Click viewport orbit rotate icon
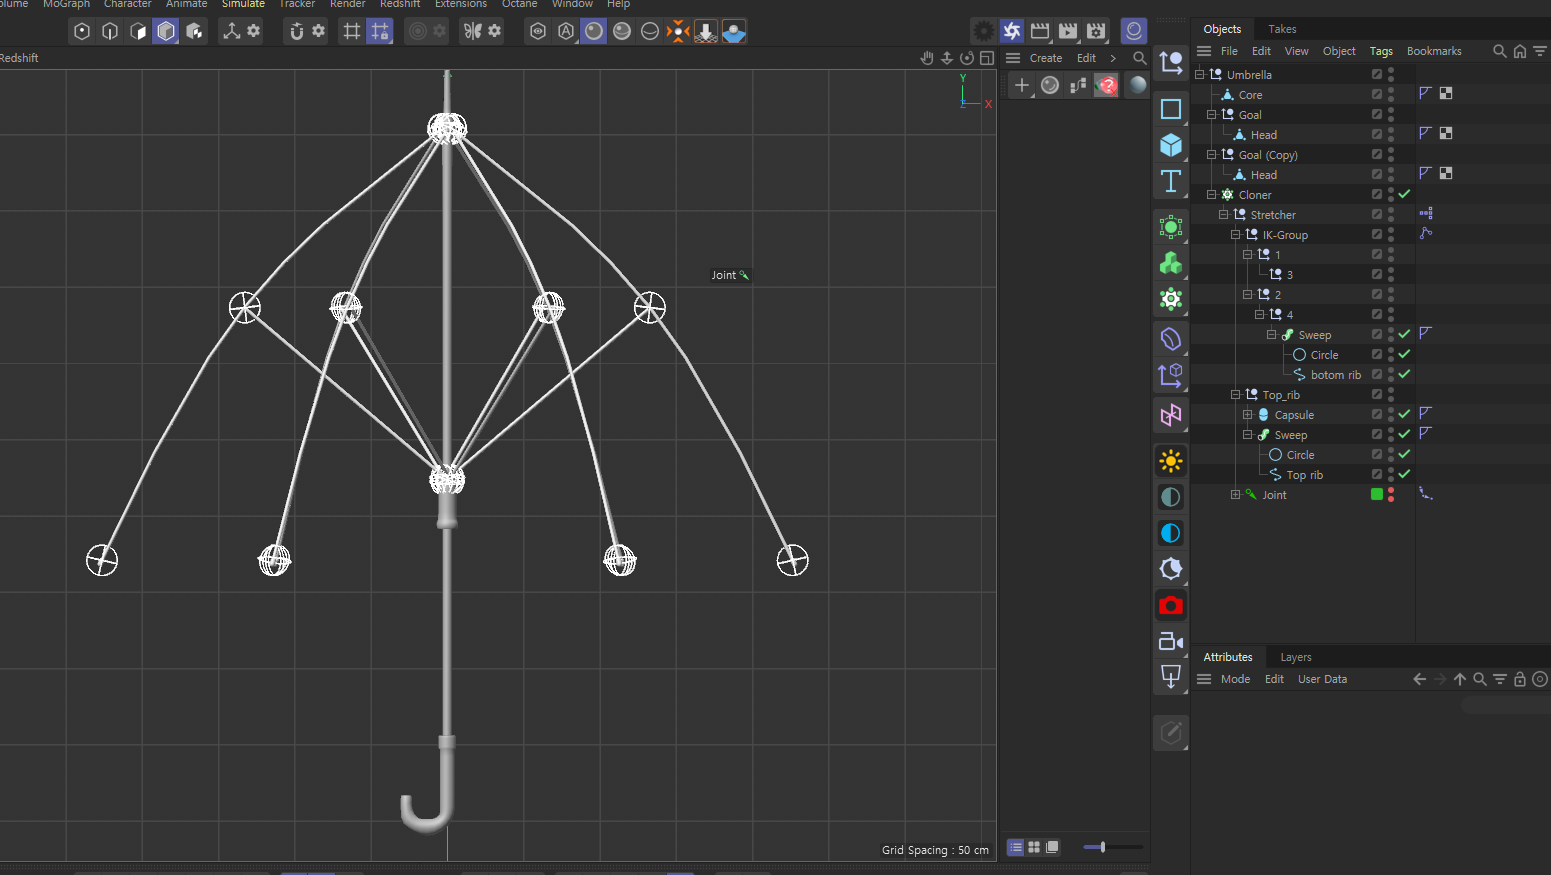The image size is (1551, 875). point(967,58)
